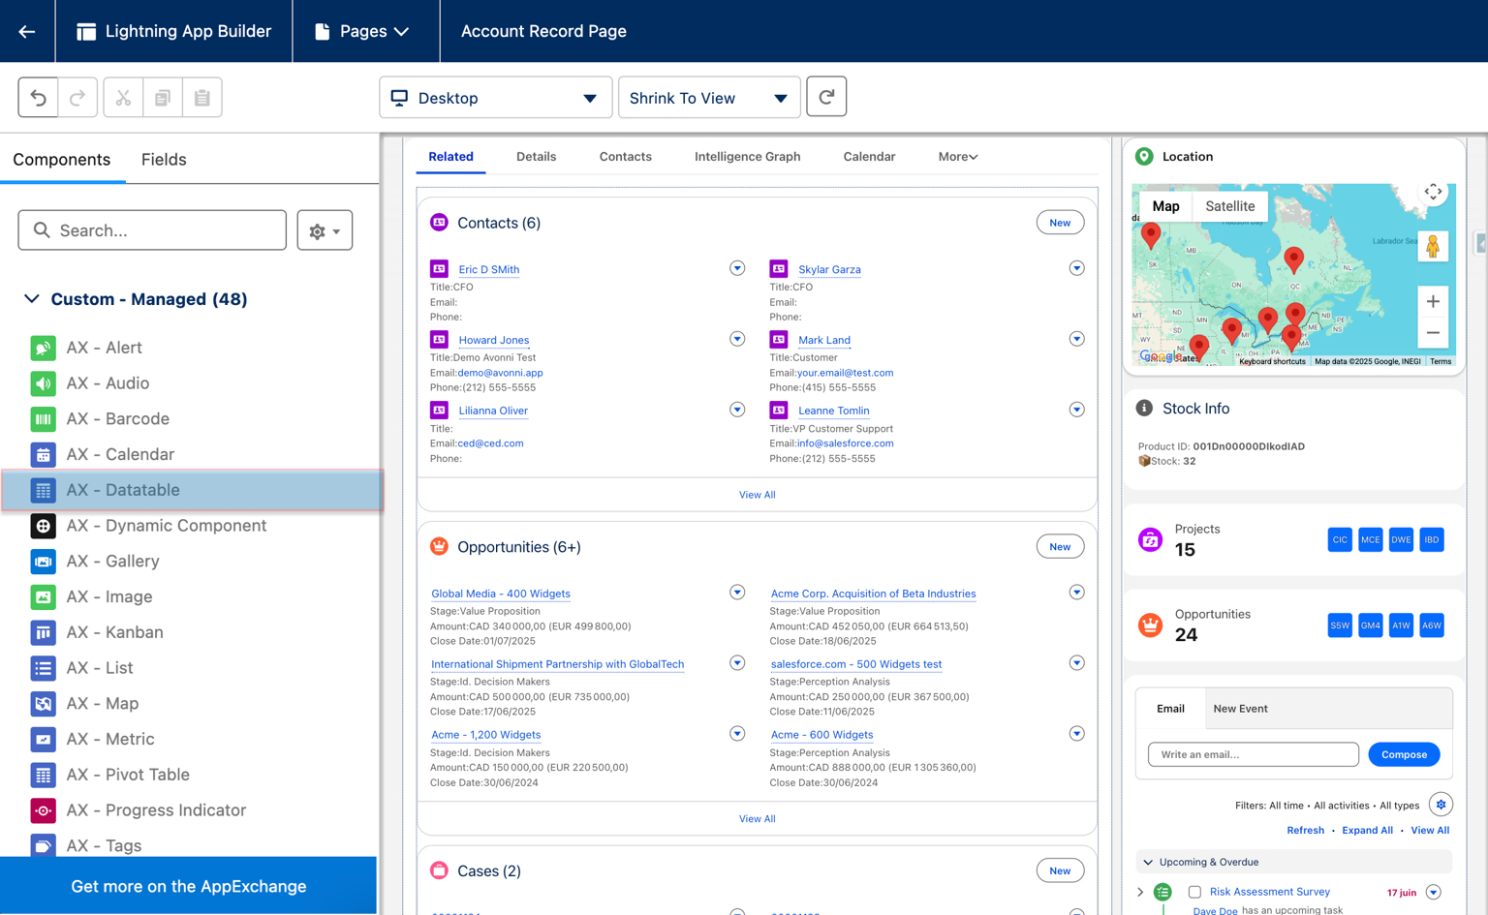Image resolution: width=1488 pixels, height=915 pixels.
Task: Click red map pin near Labrador
Action: 1293,260
